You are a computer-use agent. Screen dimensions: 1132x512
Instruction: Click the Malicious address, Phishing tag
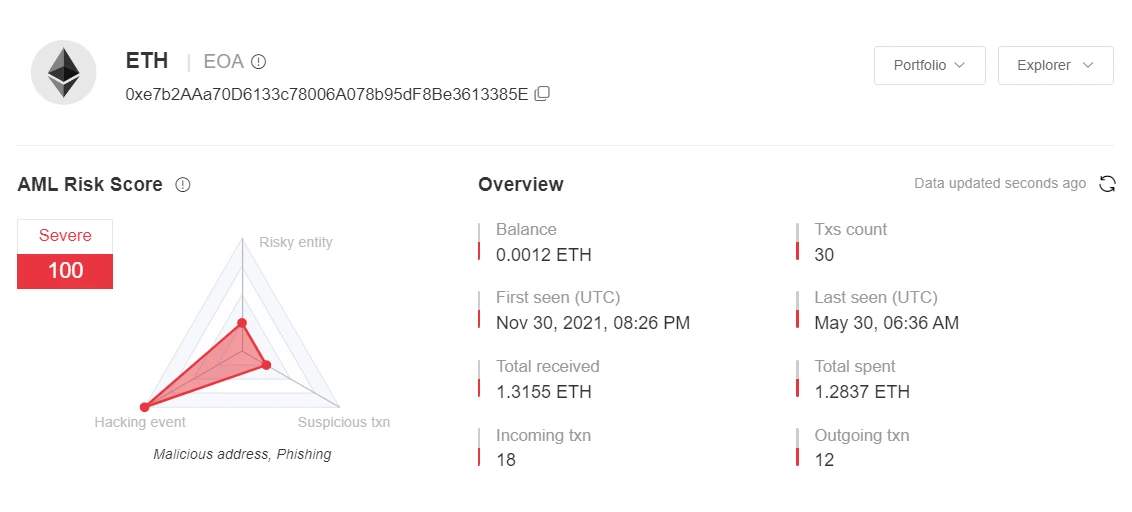[x=242, y=454]
